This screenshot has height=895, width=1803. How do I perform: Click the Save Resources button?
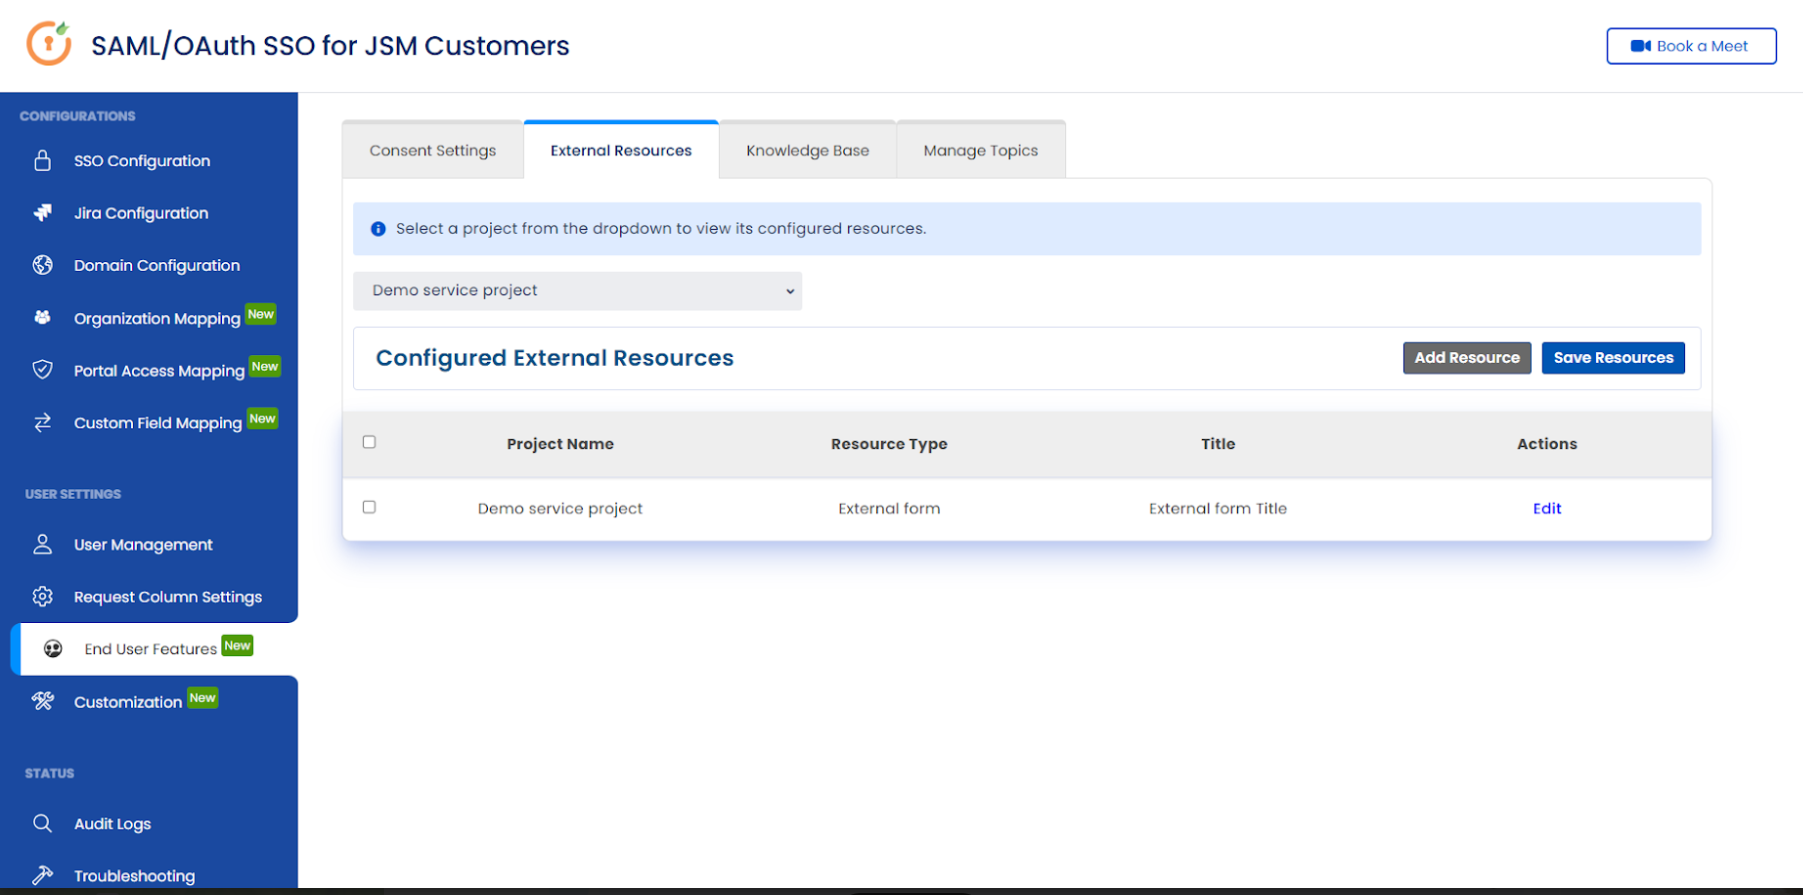[1613, 358]
